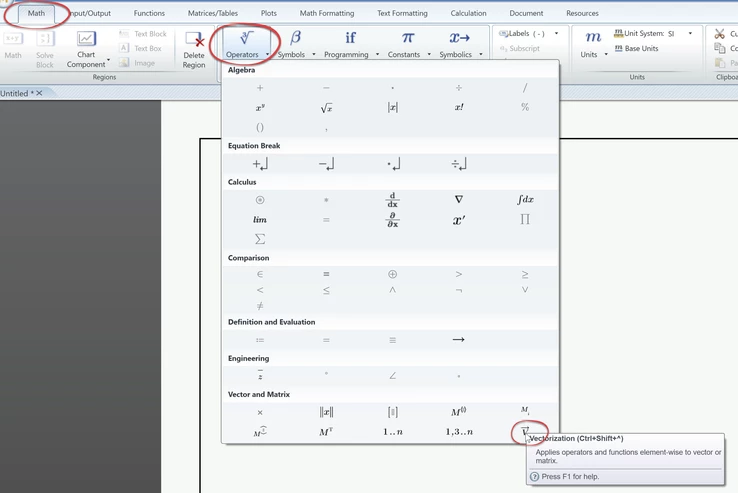Image resolution: width=738 pixels, height=493 pixels.
Task: Toggle the Subscript option
Action: (x=519, y=48)
